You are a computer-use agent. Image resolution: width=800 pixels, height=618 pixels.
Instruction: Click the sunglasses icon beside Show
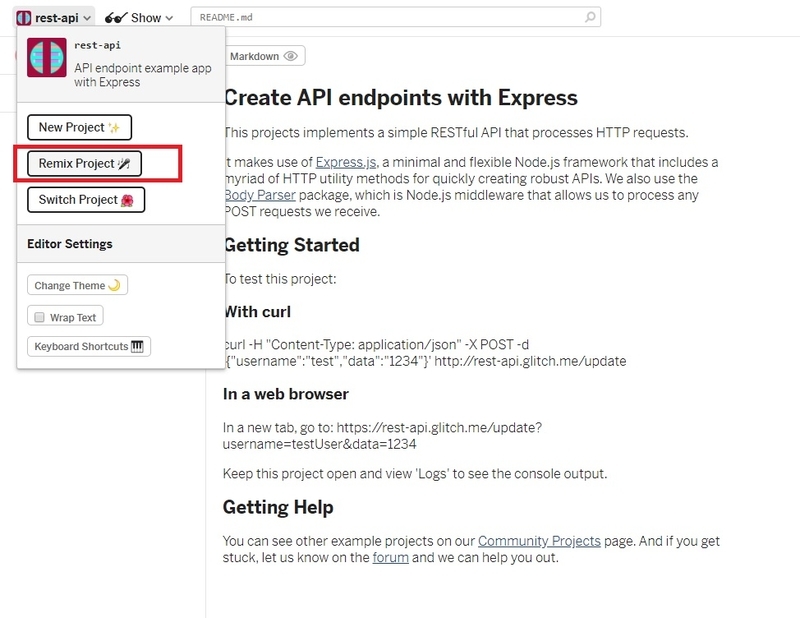(116, 18)
